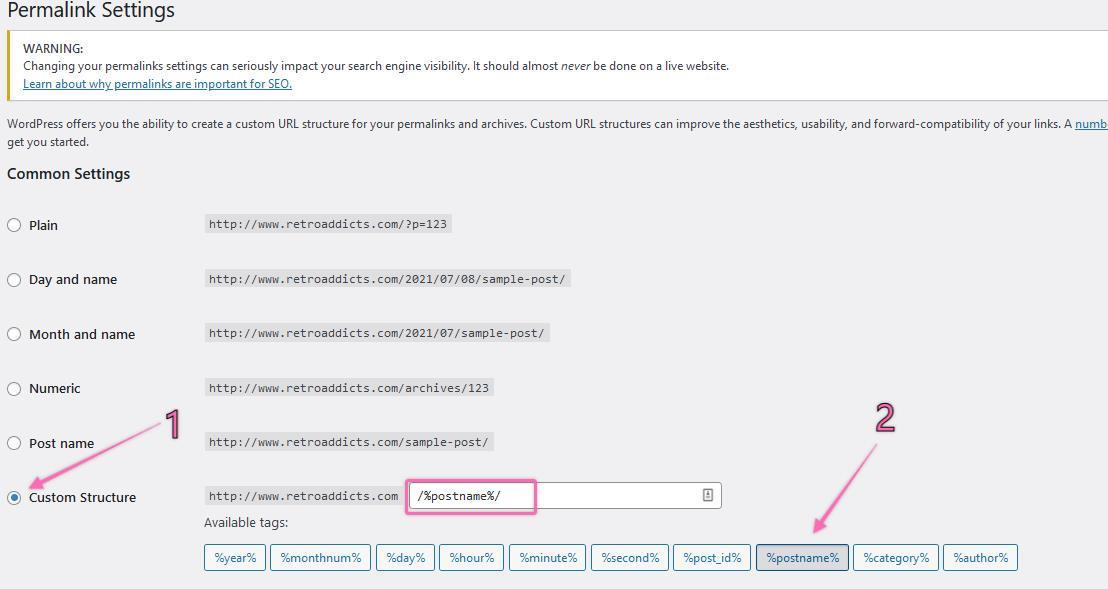Click the truncated link after "your links"
Image resolution: width=1108 pixels, height=589 pixels.
point(1093,124)
